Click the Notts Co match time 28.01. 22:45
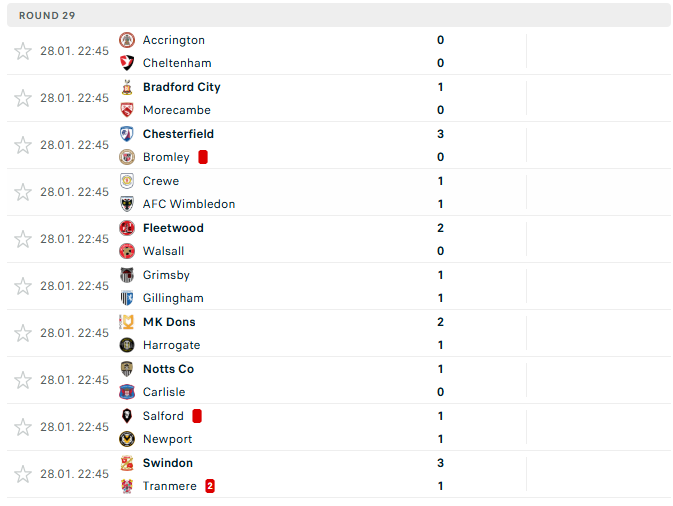Screen dimensions: 673x506 click(74, 380)
